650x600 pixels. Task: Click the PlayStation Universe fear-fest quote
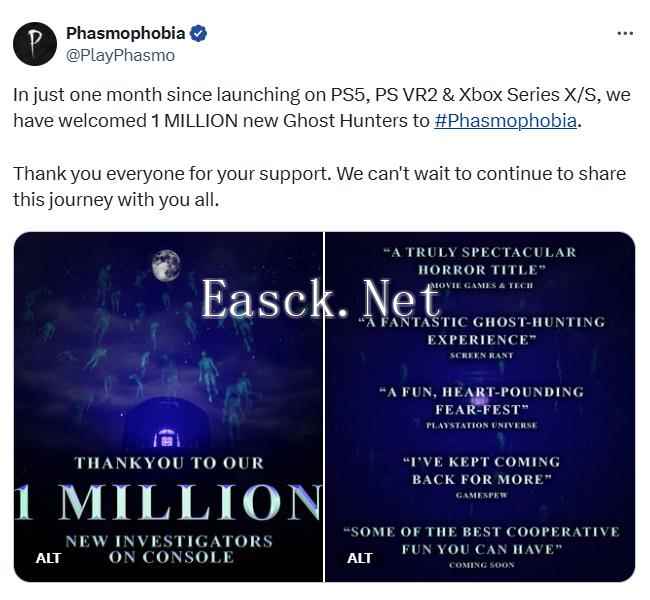pyautogui.click(x=480, y=400)
